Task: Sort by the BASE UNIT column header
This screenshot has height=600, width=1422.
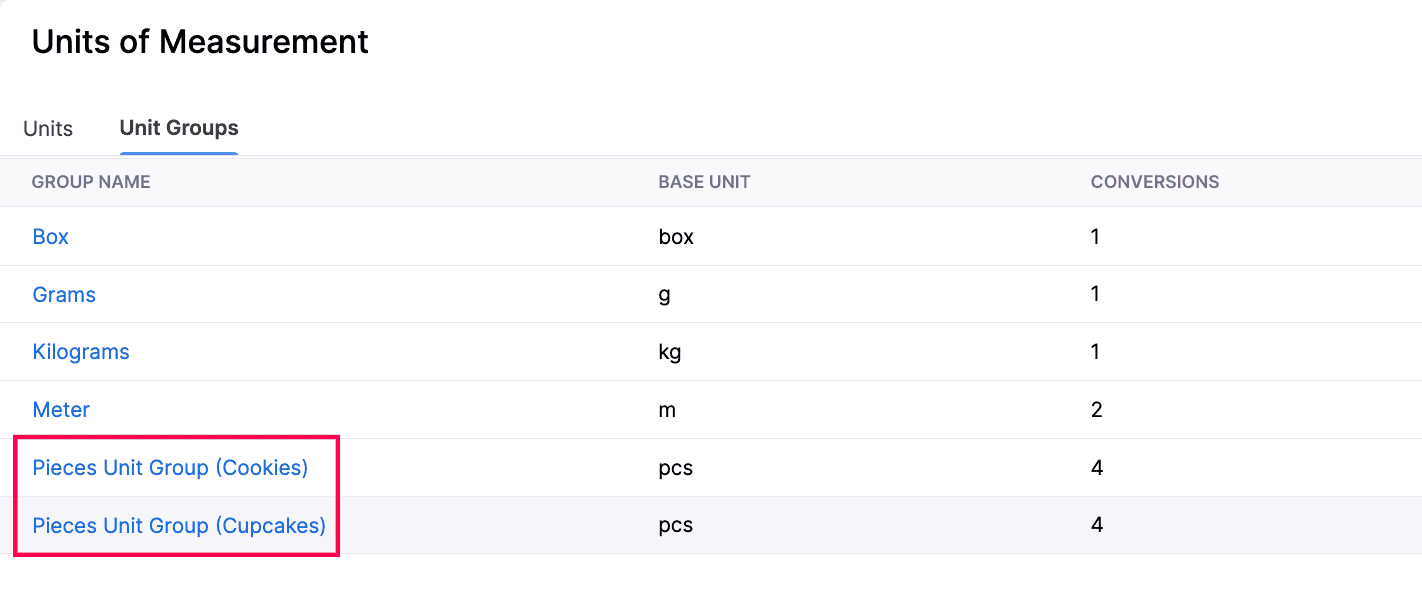Action: 704,181
